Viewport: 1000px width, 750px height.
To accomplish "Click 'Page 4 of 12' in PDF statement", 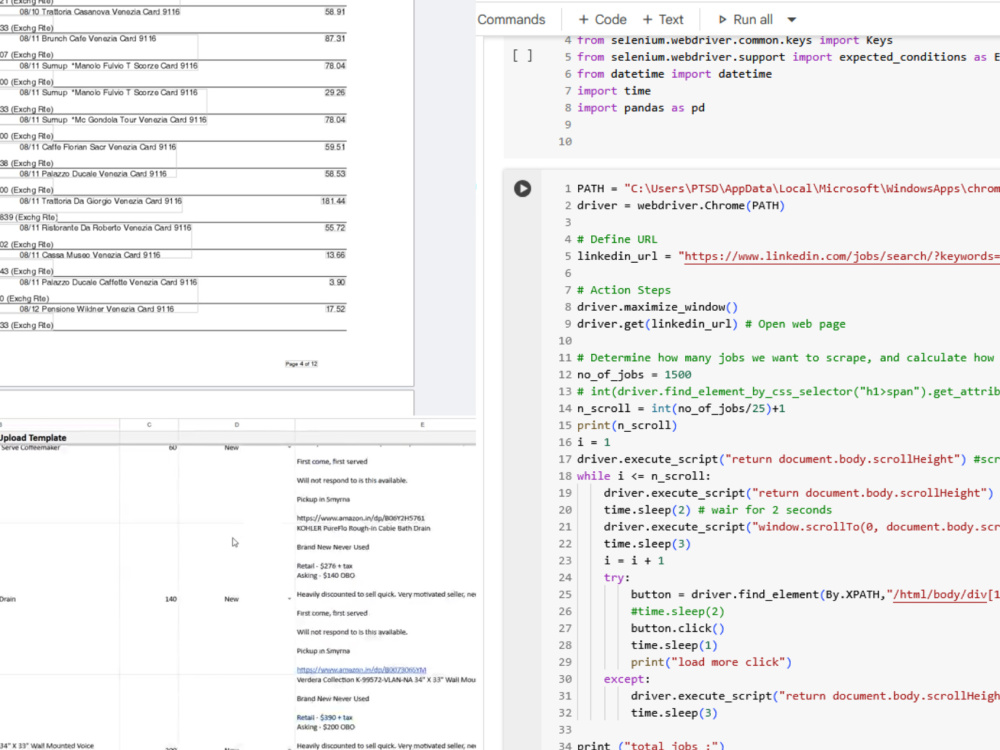I will coord(301,364).
